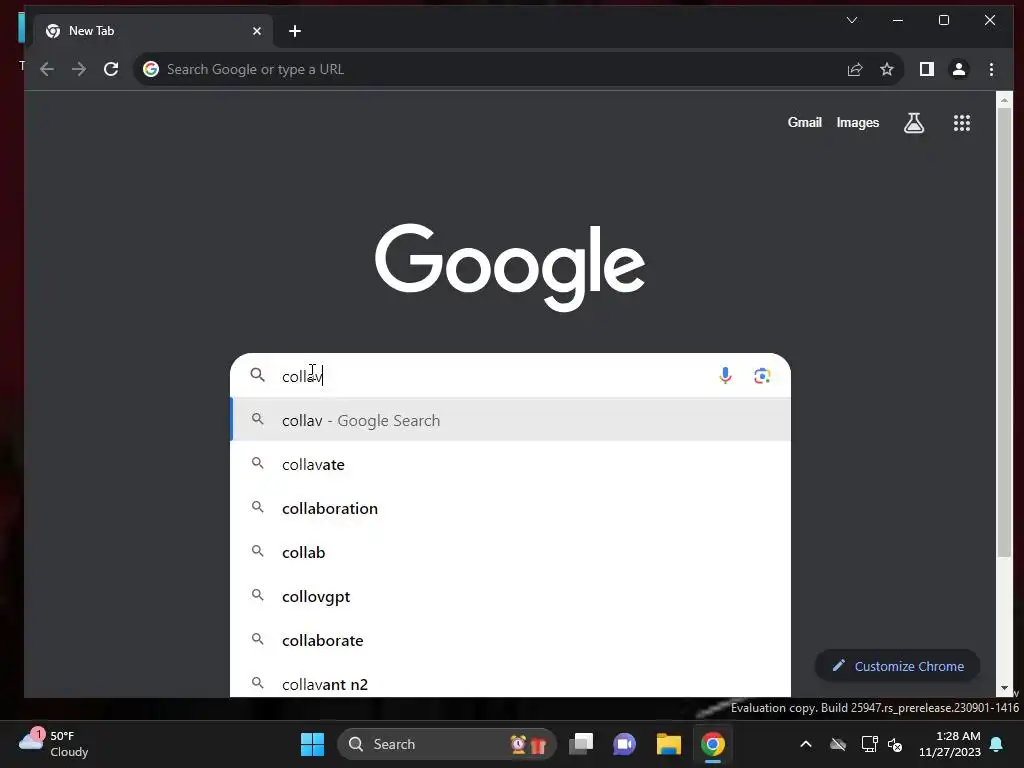Click the Share this page icon
This screenshot has height=768, width=1024.
tap(855, 69)
